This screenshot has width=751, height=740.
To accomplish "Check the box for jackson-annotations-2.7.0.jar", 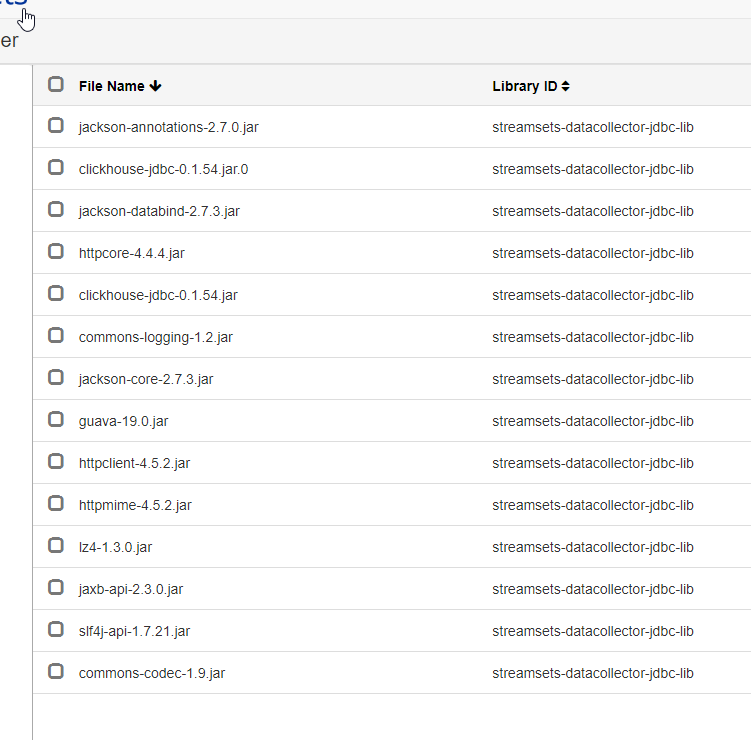I will (x=56, y=125).
